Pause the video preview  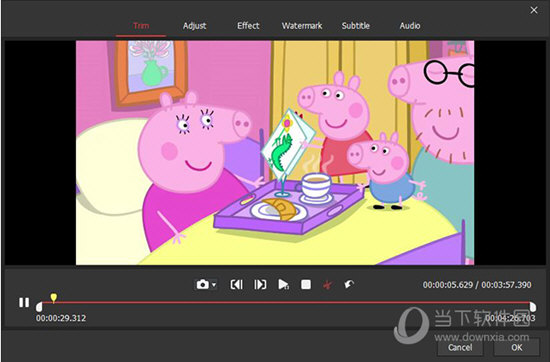click(24, 302)
